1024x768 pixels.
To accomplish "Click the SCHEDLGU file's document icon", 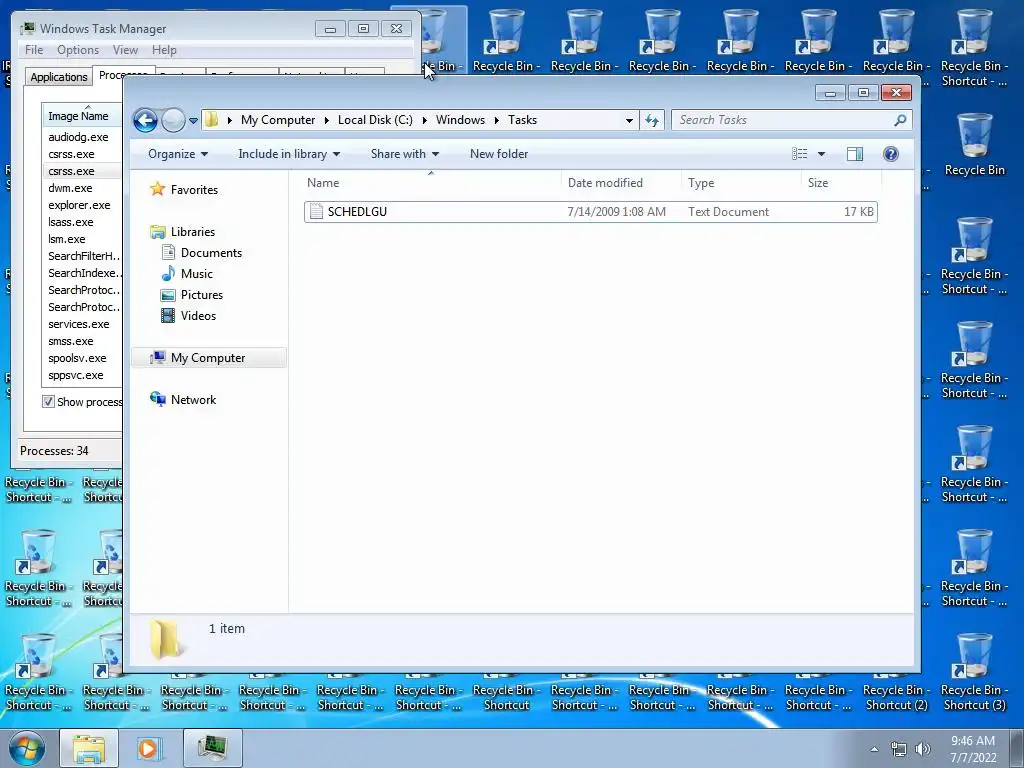I will (316, 212).
